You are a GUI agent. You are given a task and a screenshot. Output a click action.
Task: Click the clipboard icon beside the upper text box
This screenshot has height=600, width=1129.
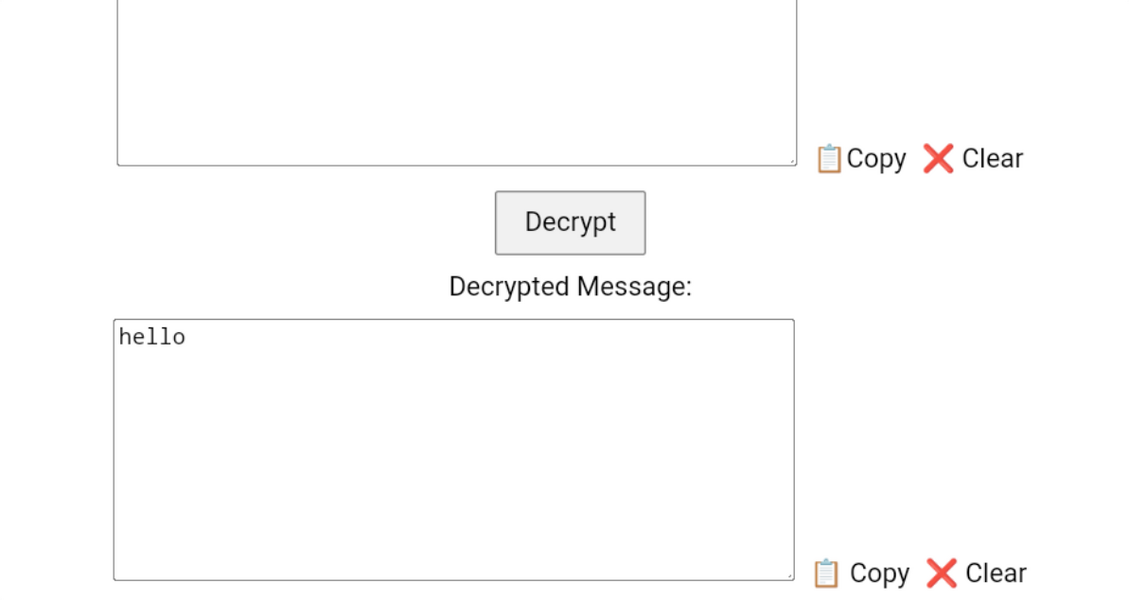click(x=829, y=158)
